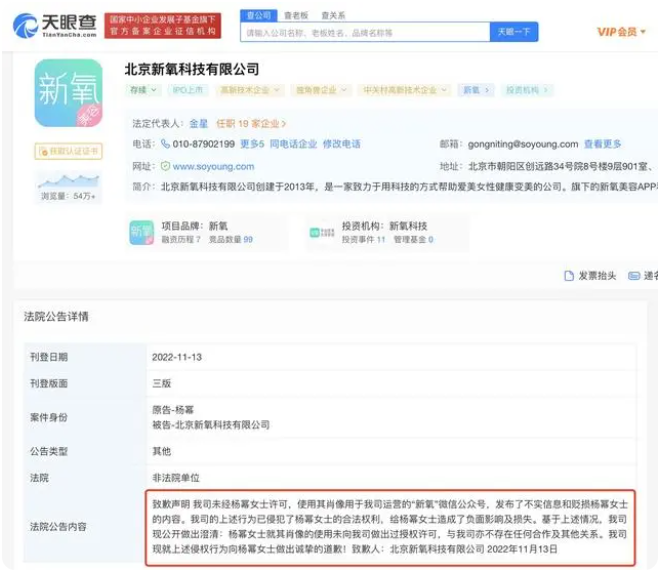Open 管理基金 0 entry
665x577 pixels.
tap(414, 240)
